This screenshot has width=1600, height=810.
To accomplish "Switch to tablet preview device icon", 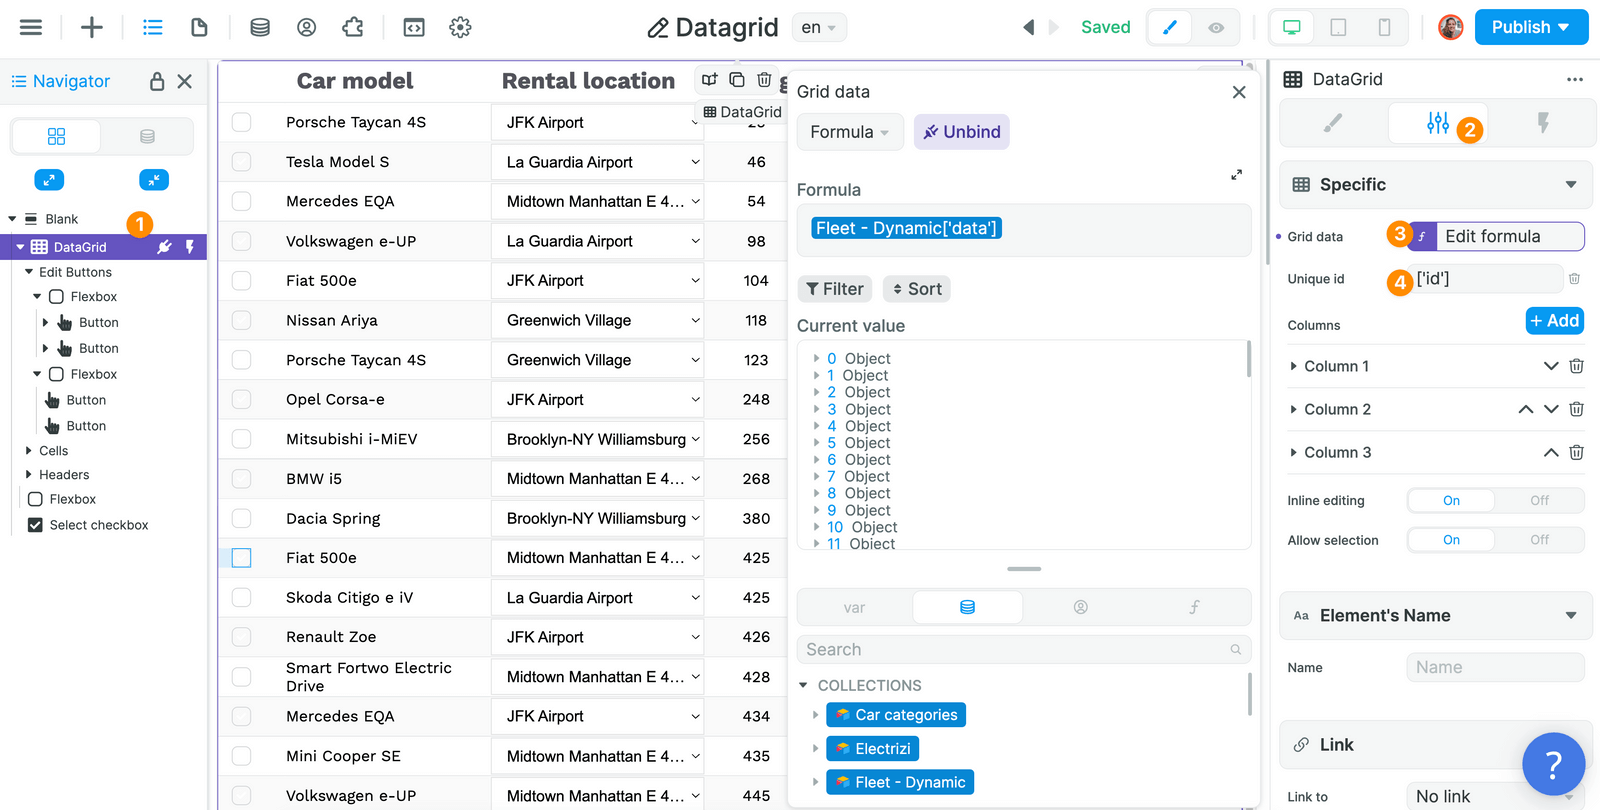I will pos(1338,27).
